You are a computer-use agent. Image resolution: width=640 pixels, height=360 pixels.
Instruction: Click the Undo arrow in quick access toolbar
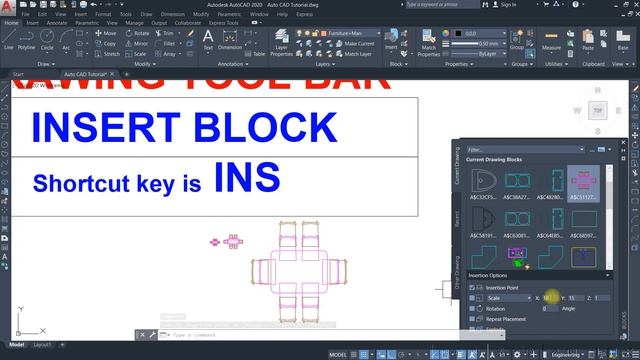94,4
